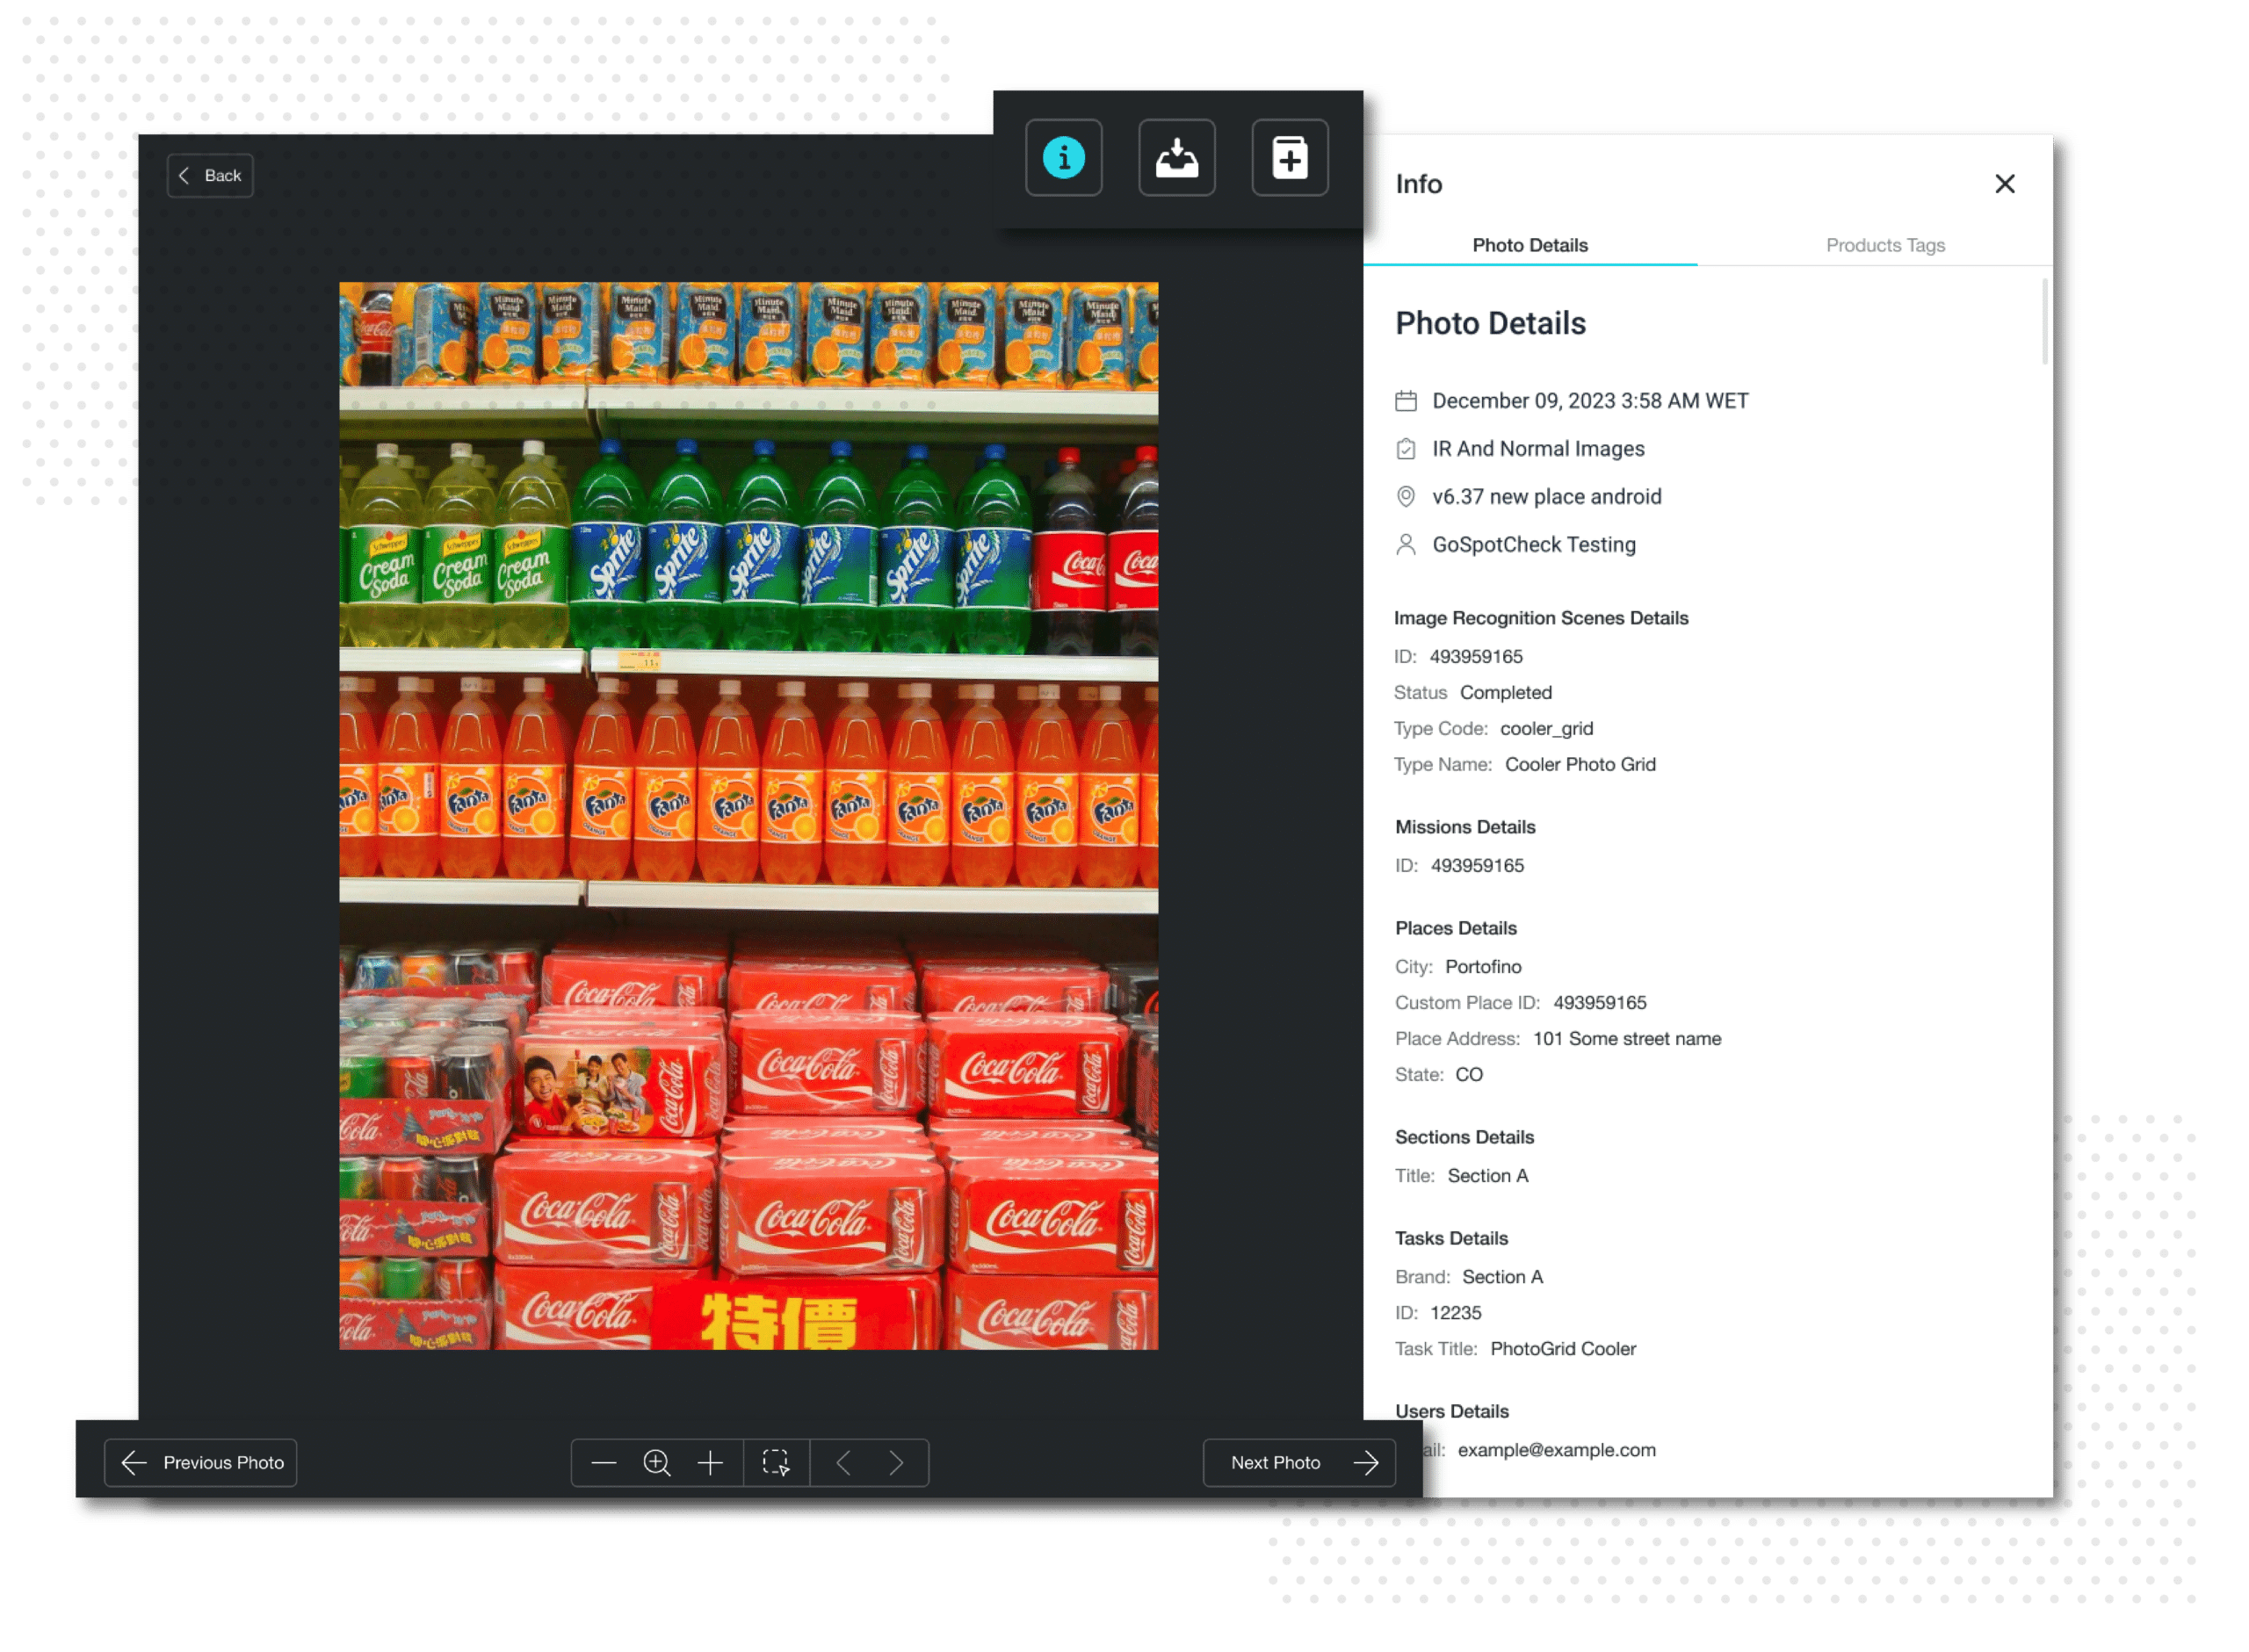Click the 'Photo Details' heading
Image resolution: width=2249 pixels, height=1652 pixels.
tap(1490, 324)
